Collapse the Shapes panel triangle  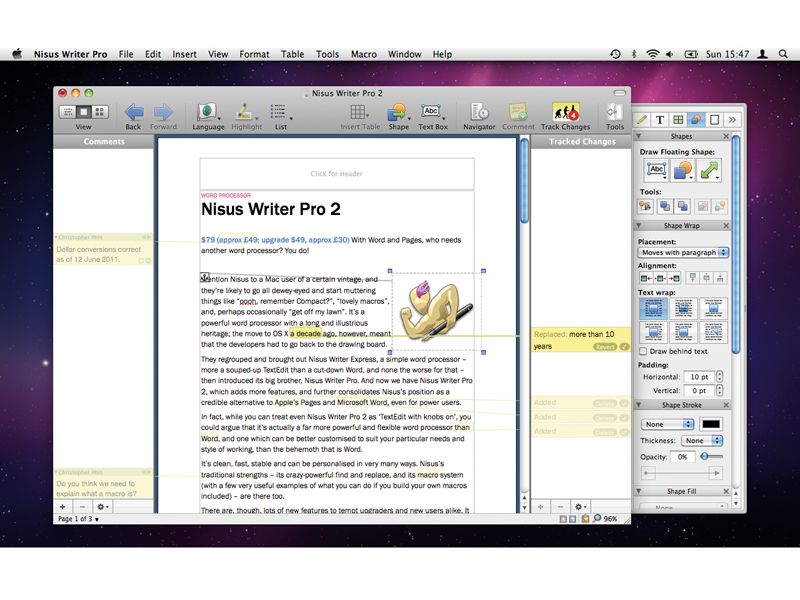(639, 136)
